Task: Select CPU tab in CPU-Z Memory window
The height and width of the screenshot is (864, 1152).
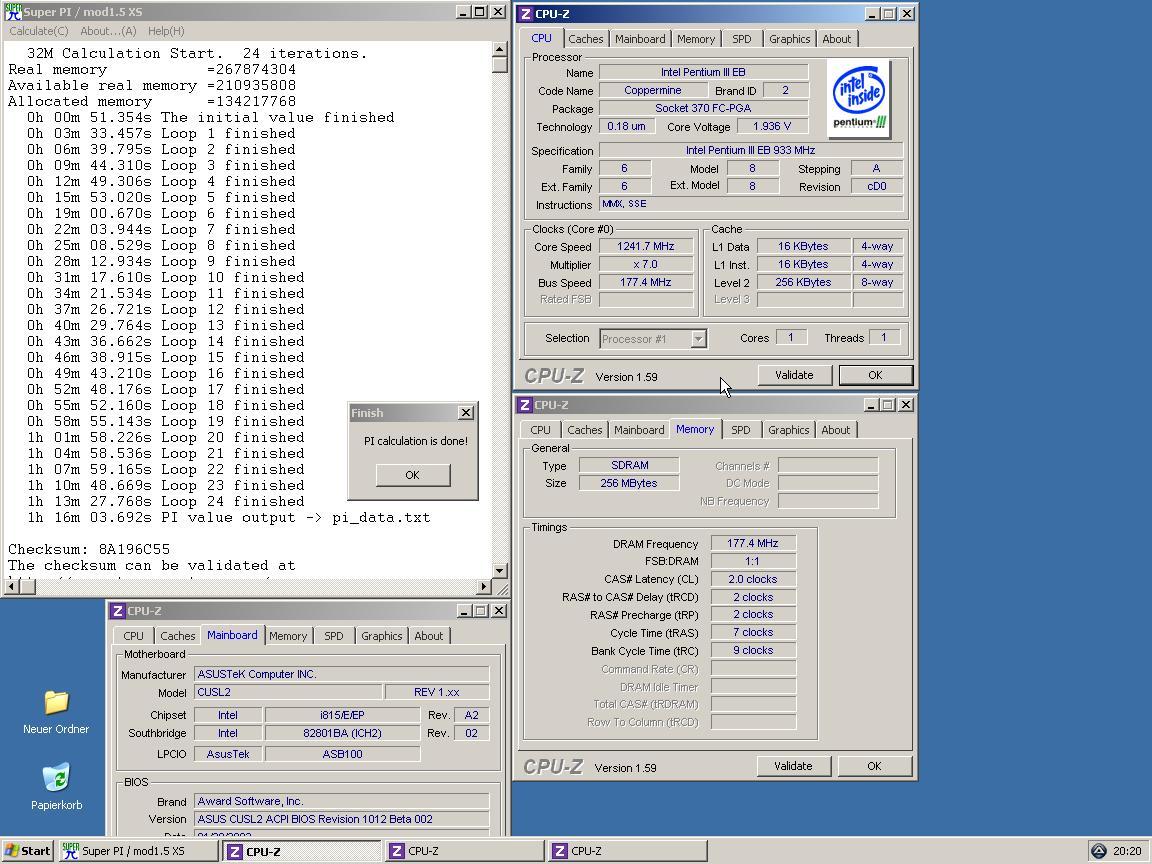Action: click(x=541, y=430)
